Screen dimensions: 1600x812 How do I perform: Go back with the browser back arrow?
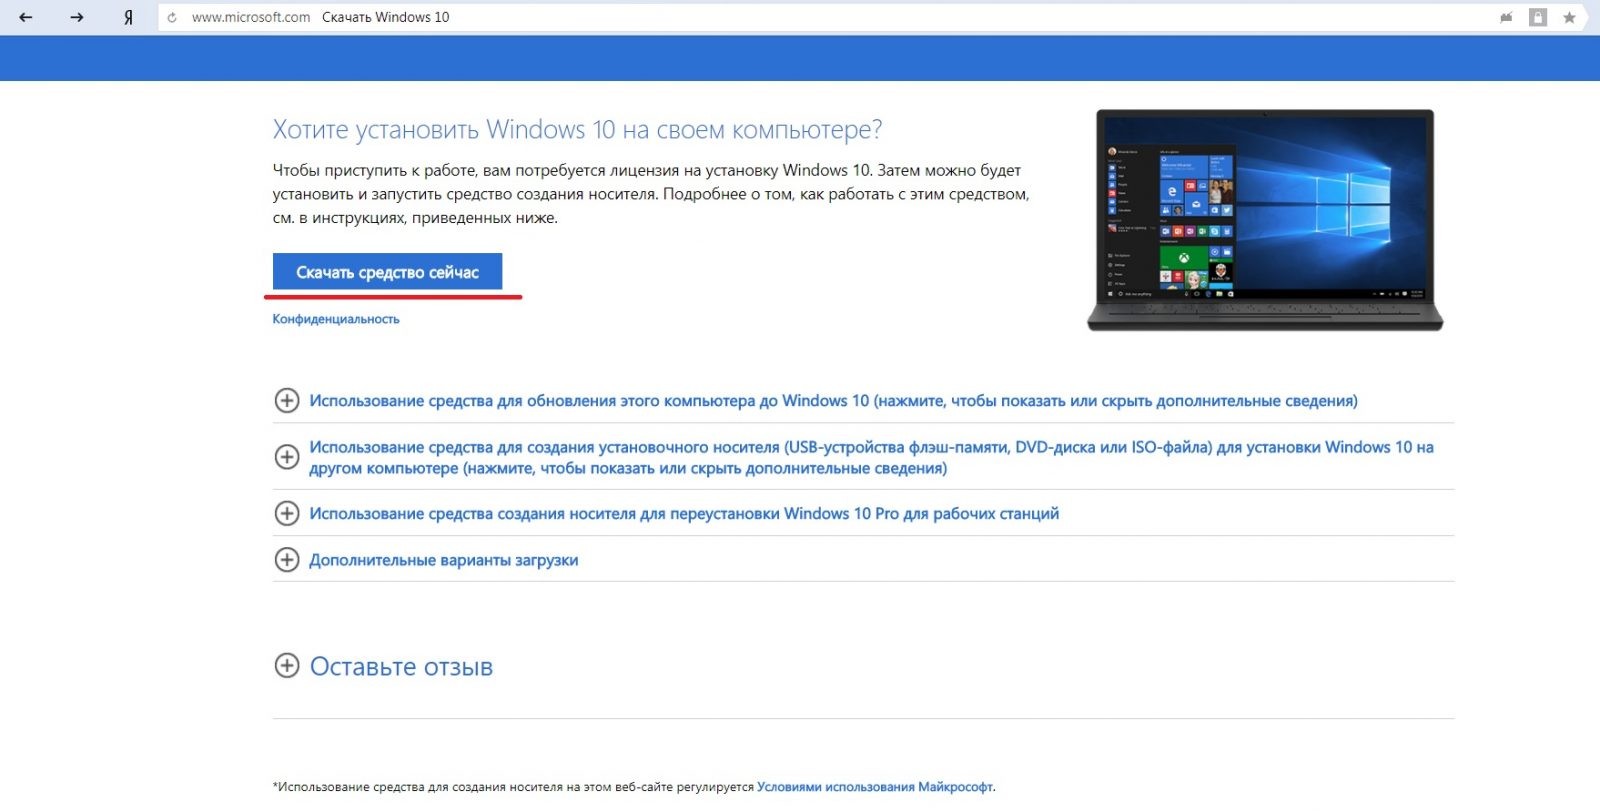(26, 17)
